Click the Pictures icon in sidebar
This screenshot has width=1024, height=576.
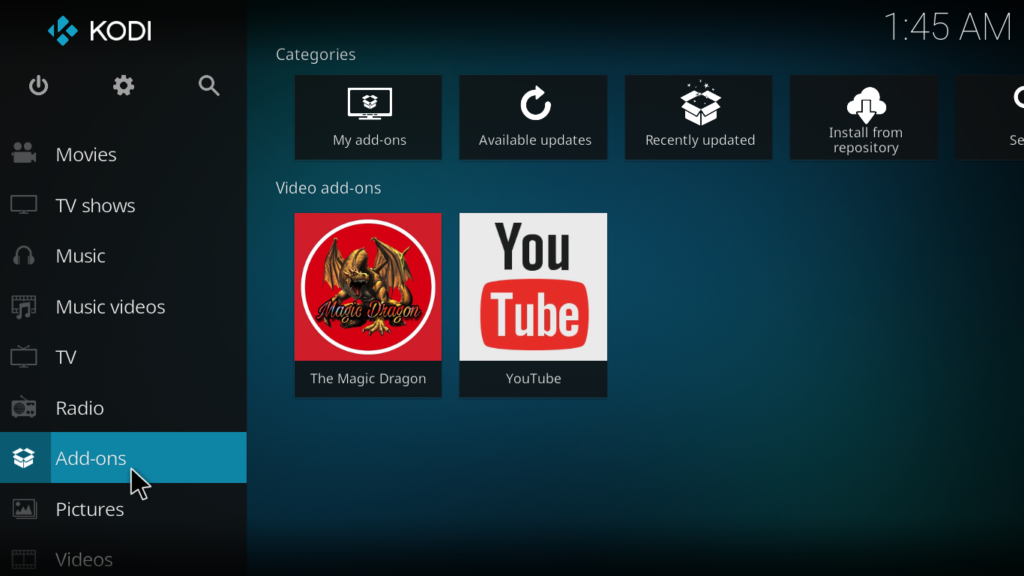[24, 509]
